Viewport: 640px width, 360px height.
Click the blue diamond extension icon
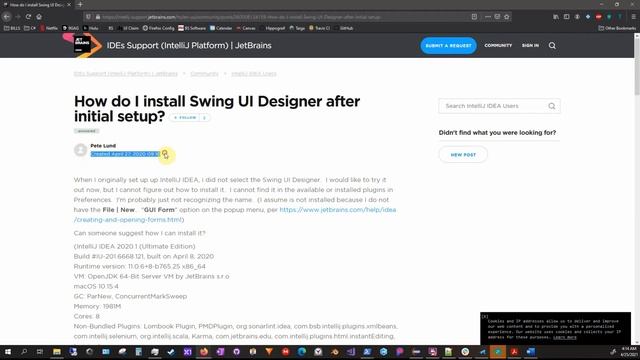(x=588, y=17)
